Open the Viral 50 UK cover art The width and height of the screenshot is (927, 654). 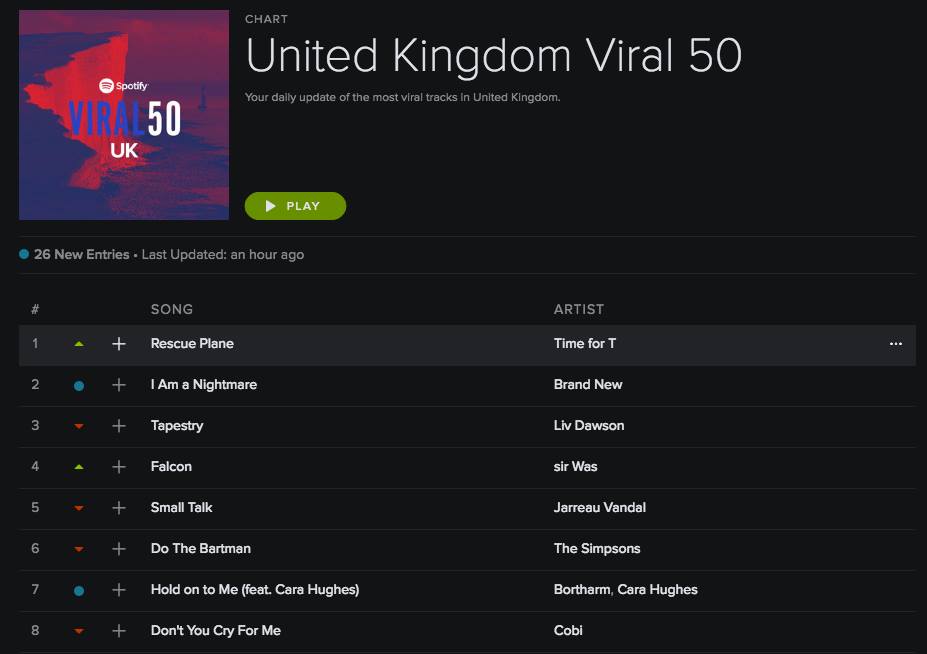click(x=124, y=115)
